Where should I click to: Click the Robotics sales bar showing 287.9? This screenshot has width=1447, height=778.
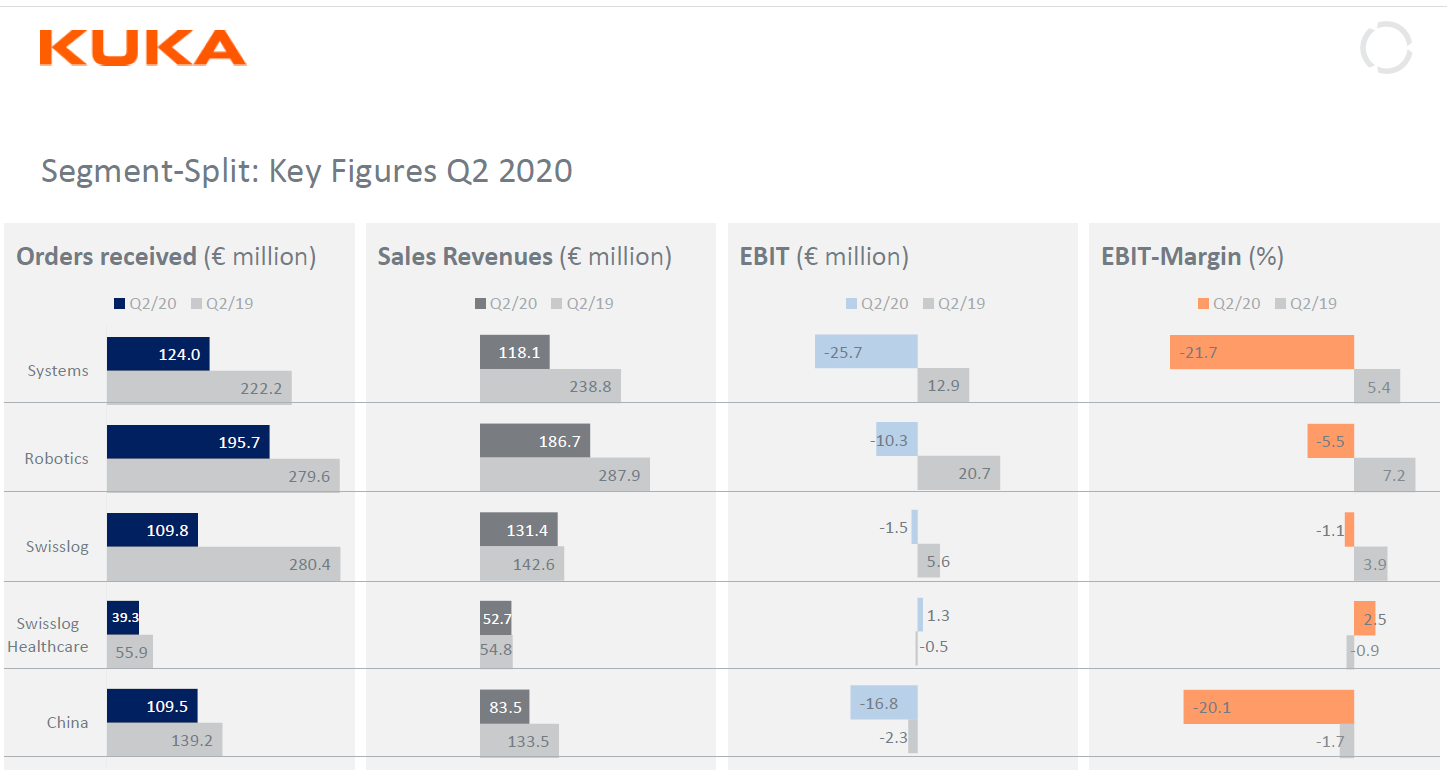click(565, 474)
